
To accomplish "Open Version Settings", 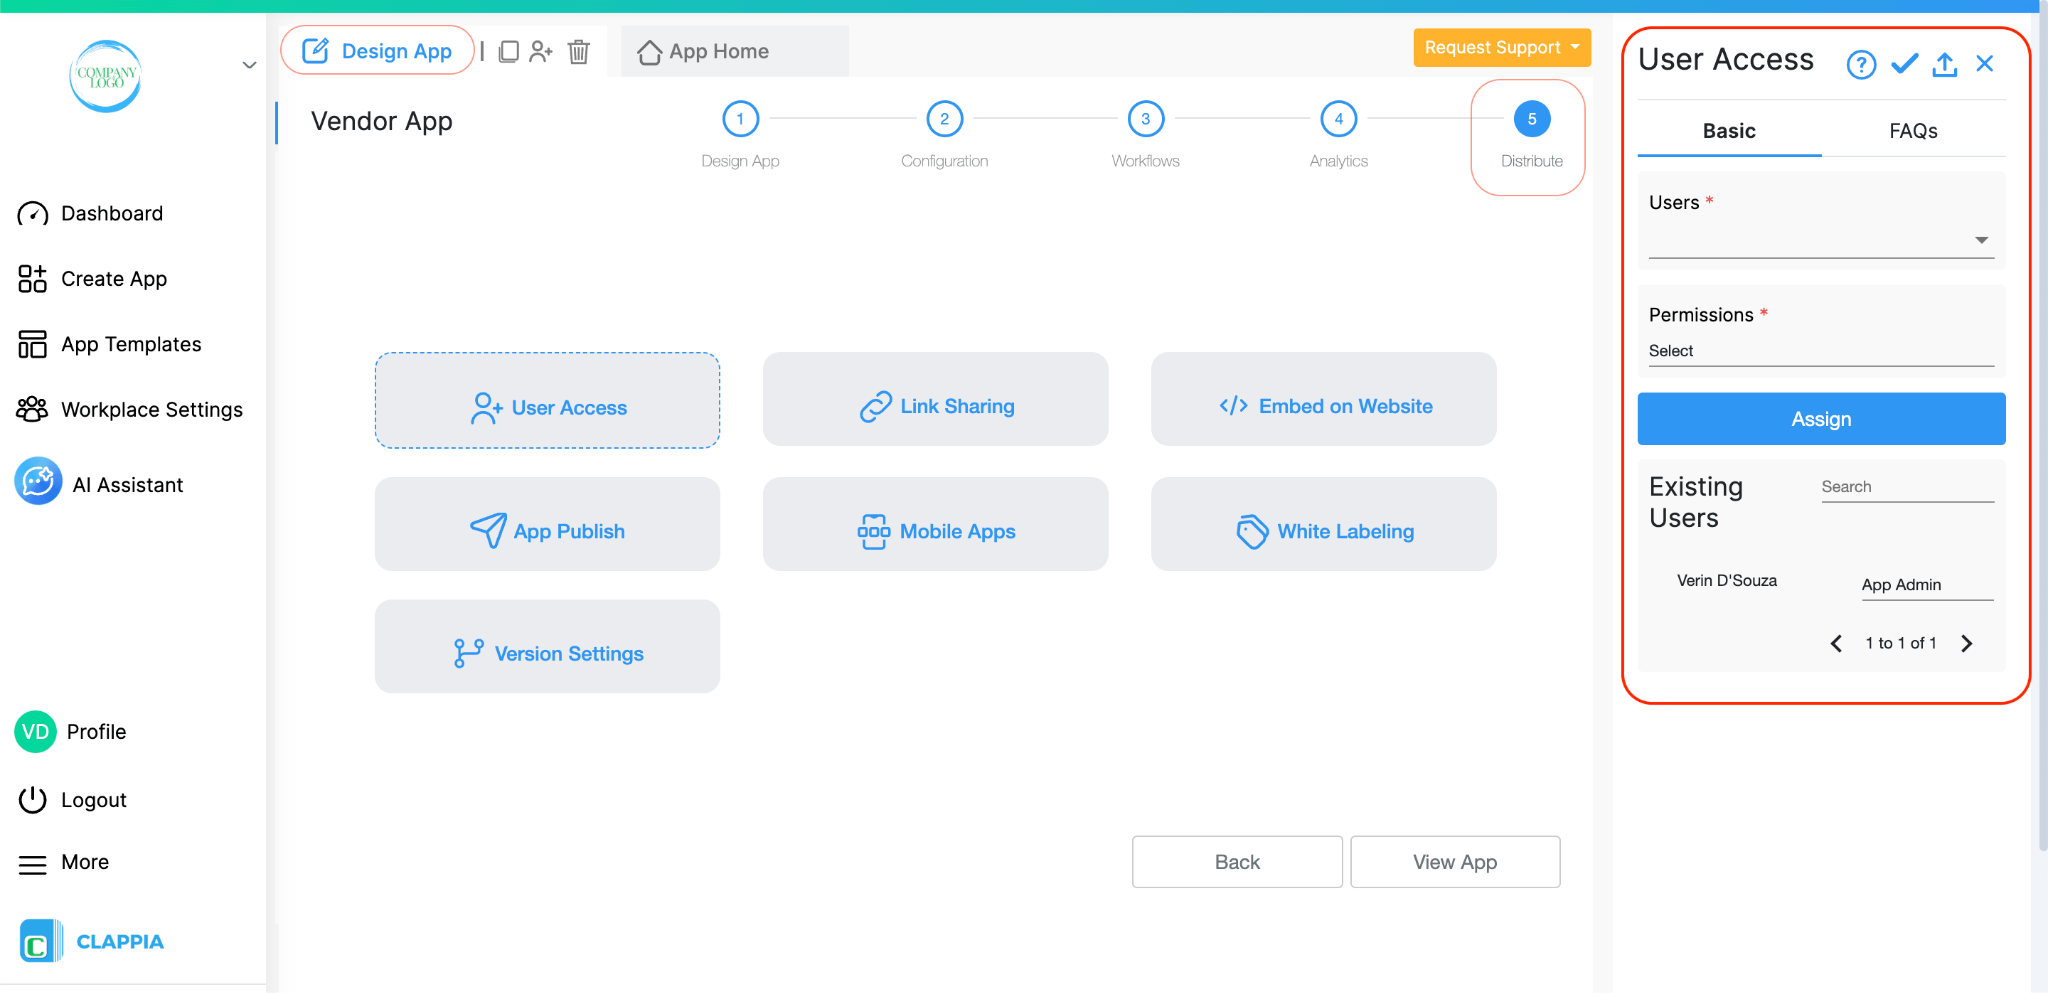I will coord(546,647).
